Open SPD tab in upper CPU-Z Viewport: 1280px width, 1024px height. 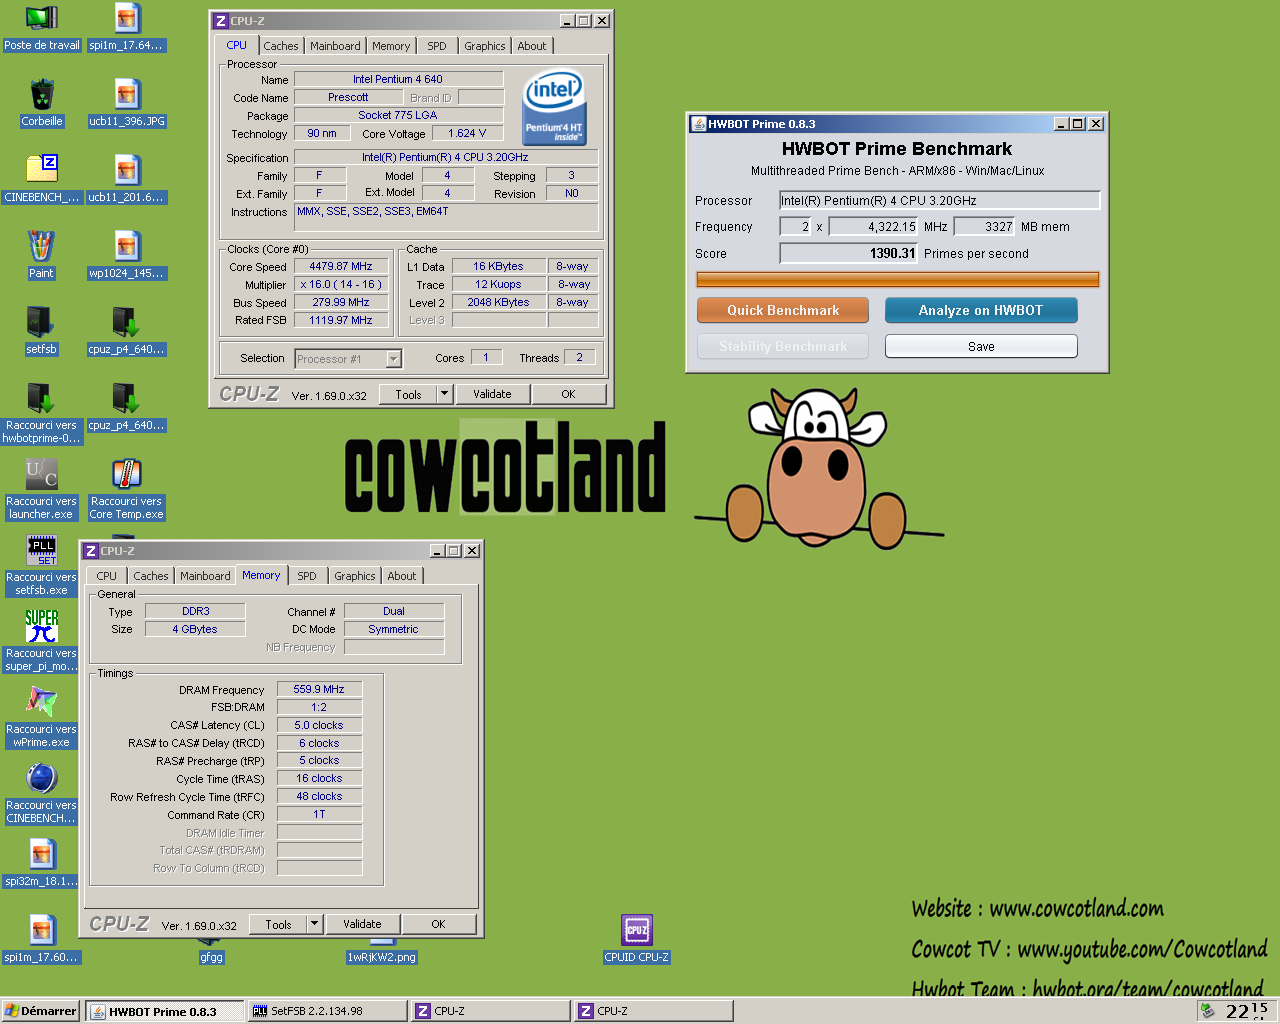[437, 46]
